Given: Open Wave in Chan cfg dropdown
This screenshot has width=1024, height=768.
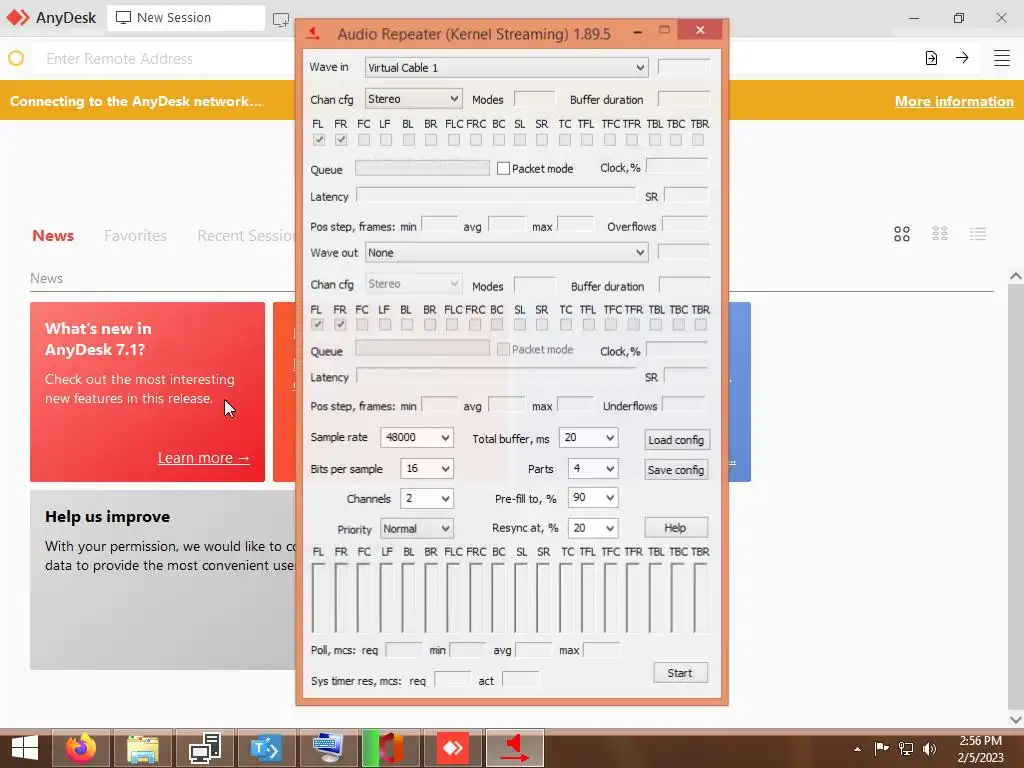Looking at the screenshot, I should 413,99.
